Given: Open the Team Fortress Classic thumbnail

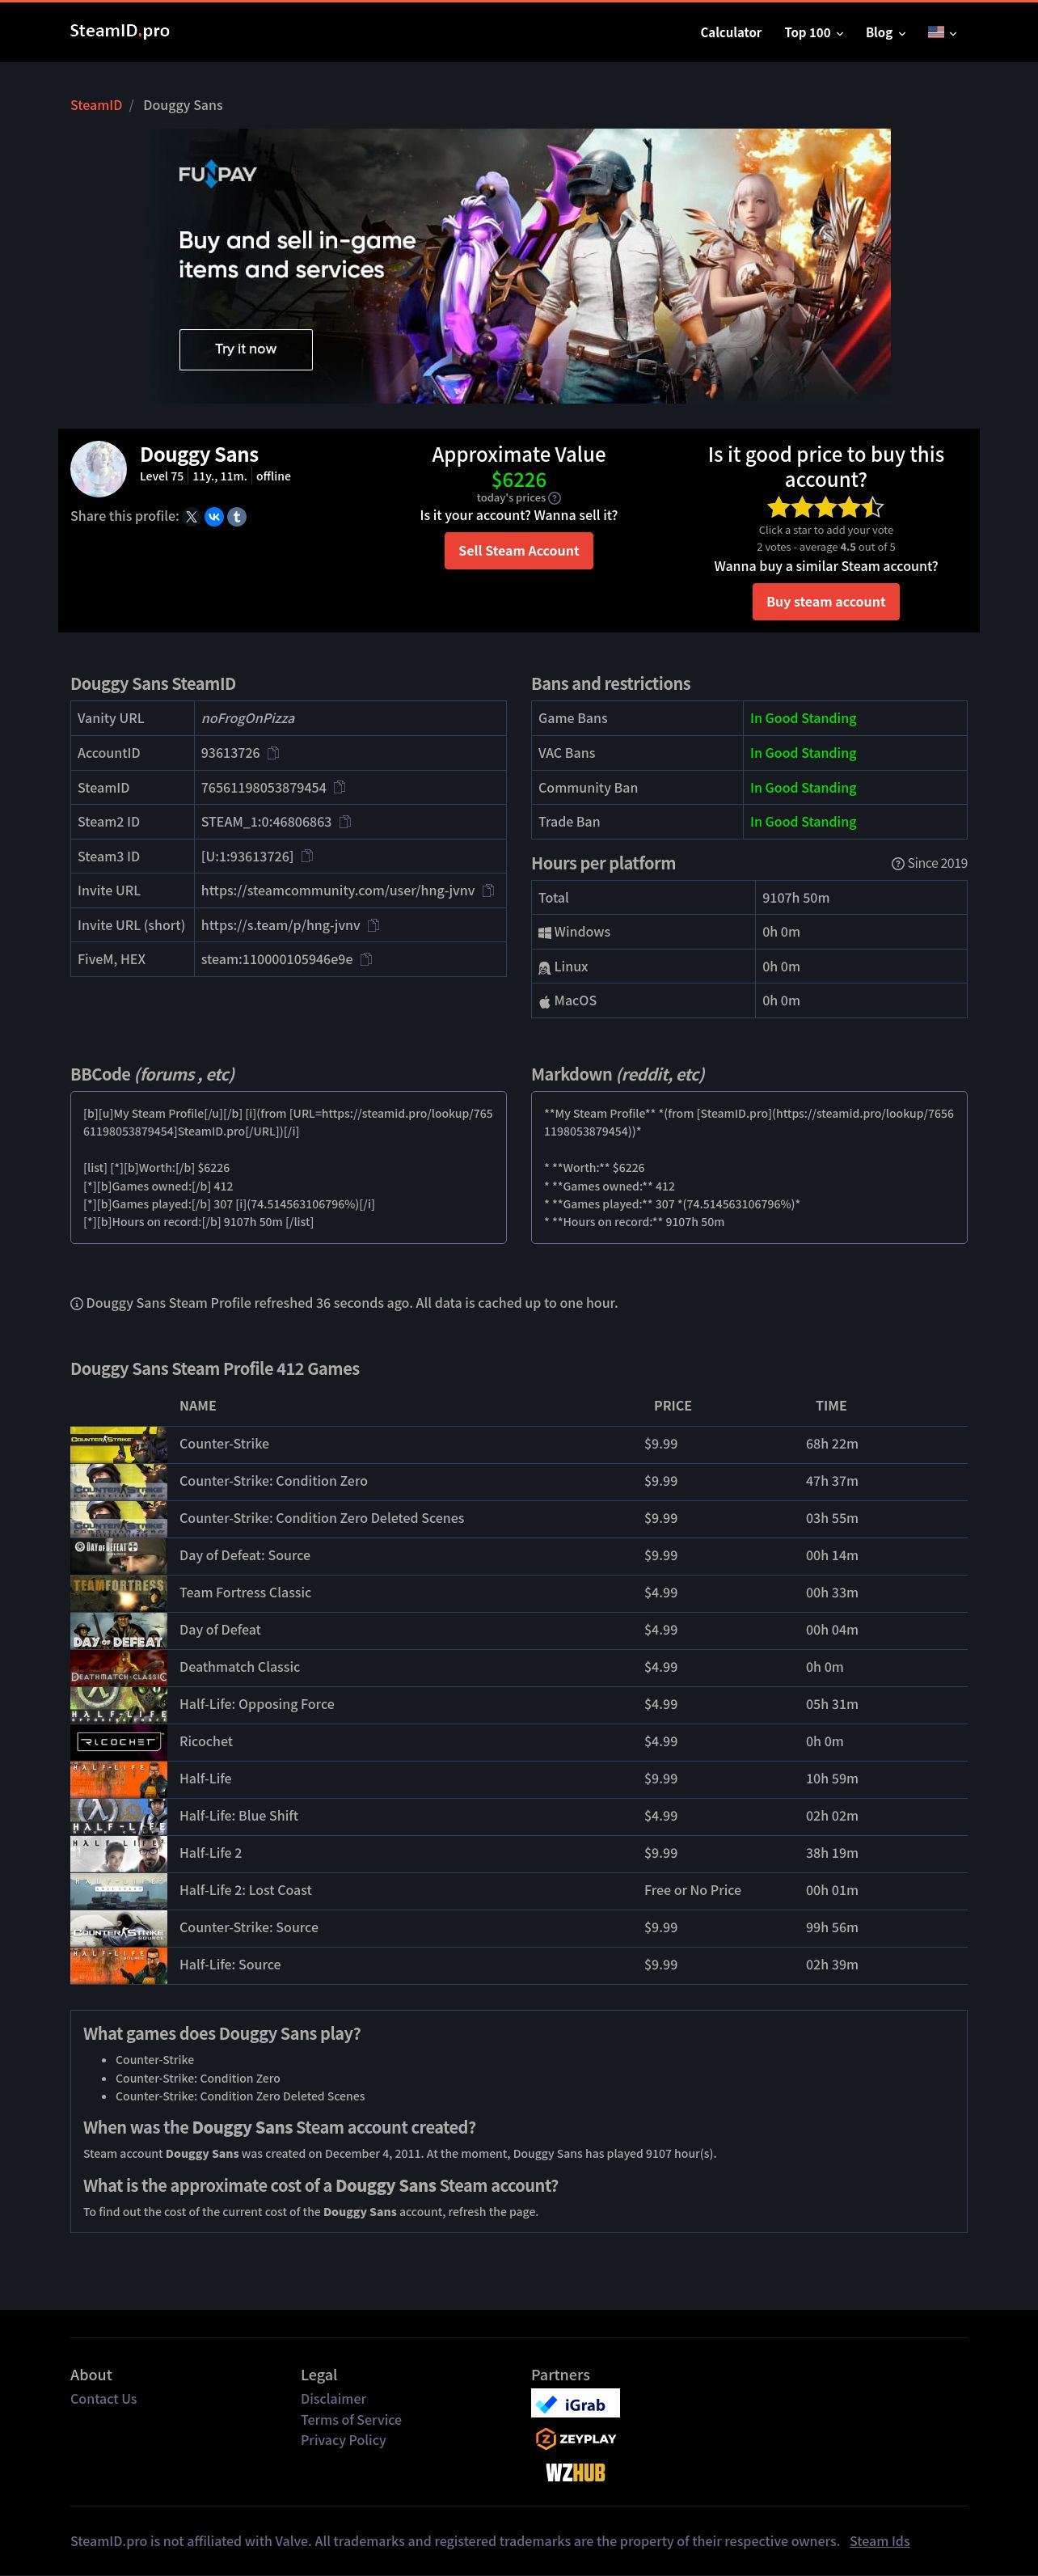Looking at the screenshot, I should (x=118, y=1593).
